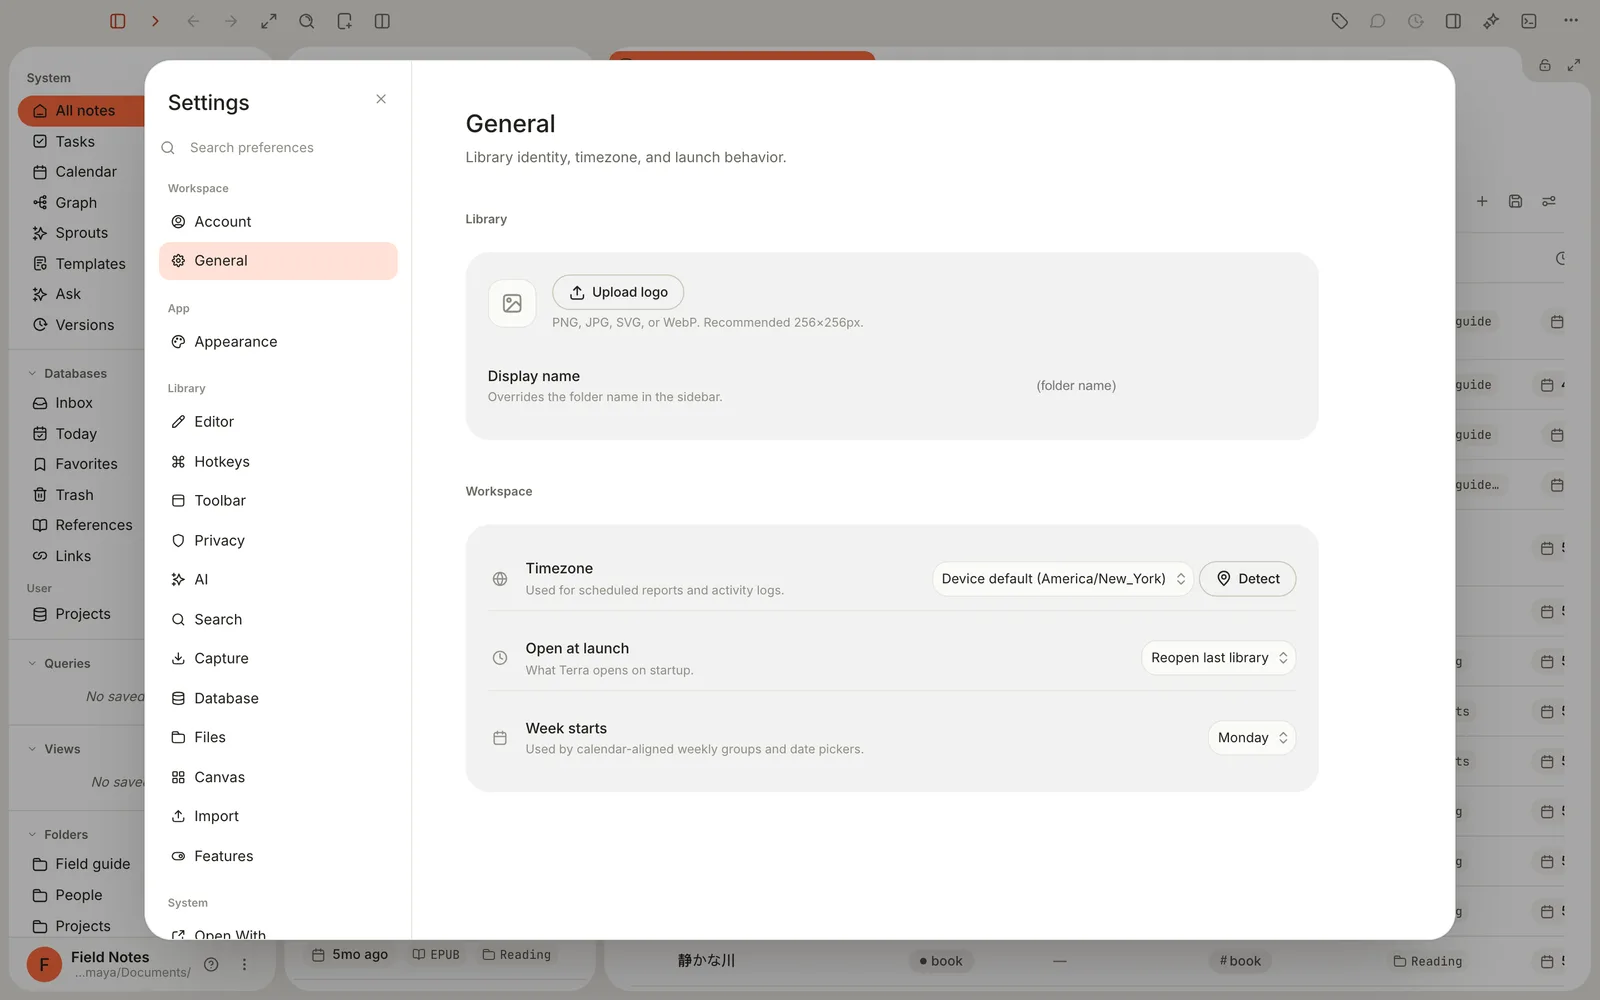Click the lock icon in the background window

[1545, 65]
